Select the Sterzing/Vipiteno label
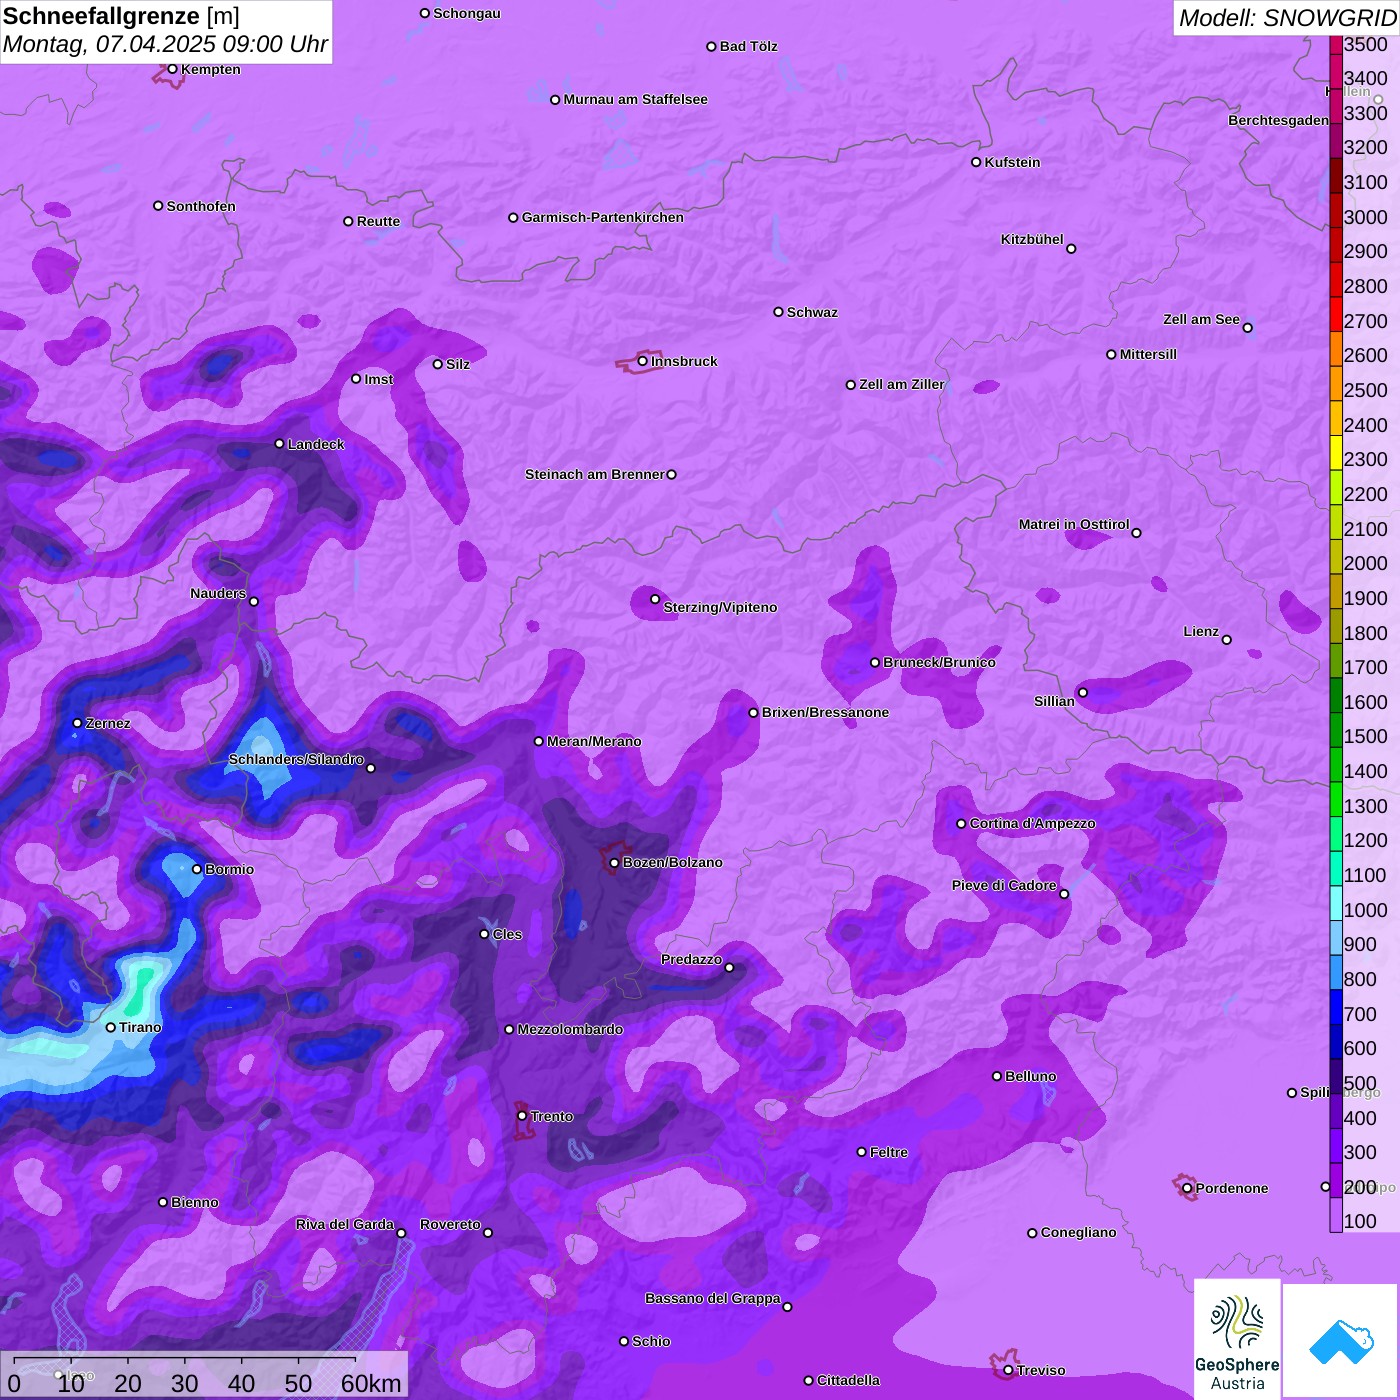This screenshot has height=1400, width=1400. coord(720,607)
